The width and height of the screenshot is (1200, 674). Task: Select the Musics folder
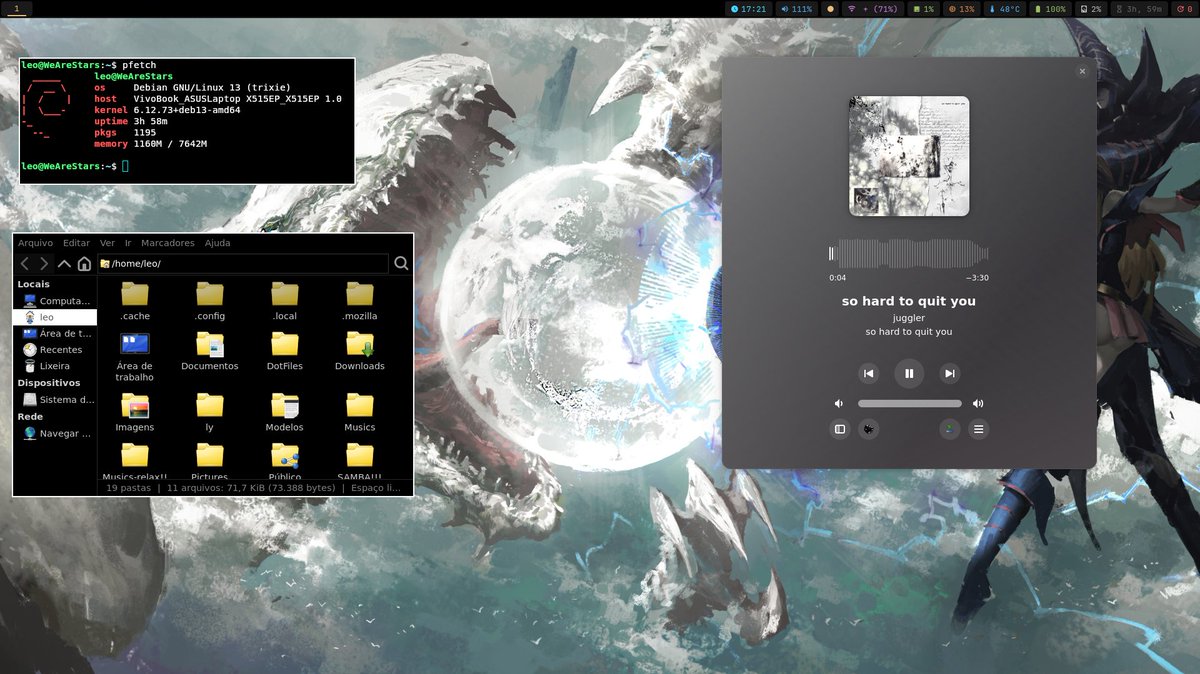(360, 412)
